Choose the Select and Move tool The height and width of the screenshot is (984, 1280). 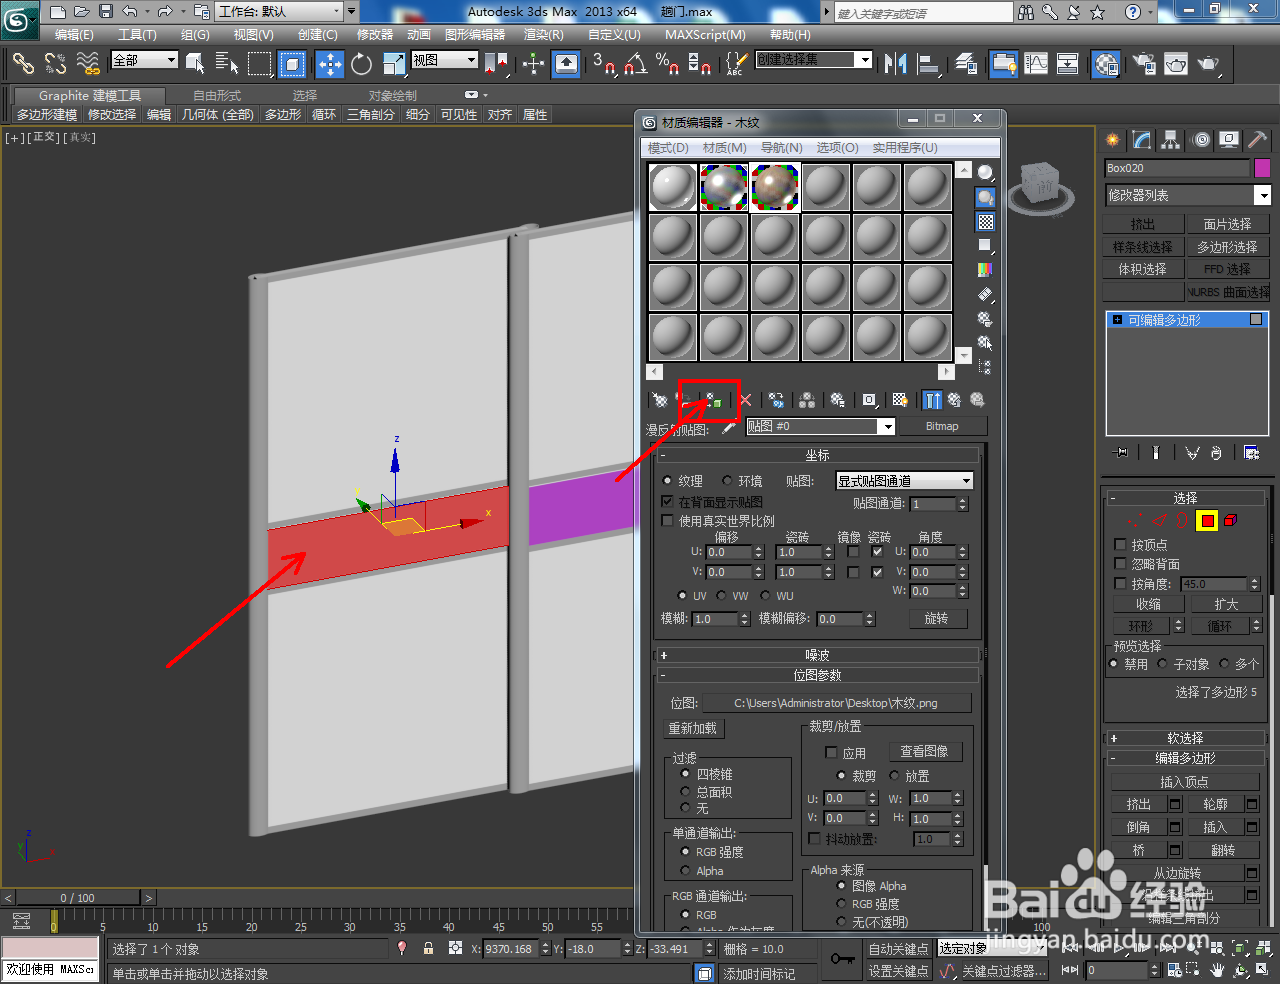(x=330, y=64)
